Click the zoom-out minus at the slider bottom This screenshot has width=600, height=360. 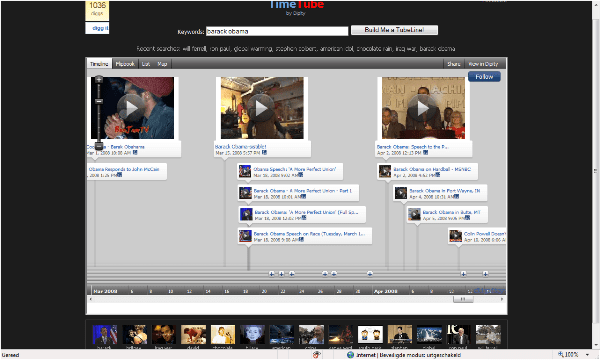99,146
